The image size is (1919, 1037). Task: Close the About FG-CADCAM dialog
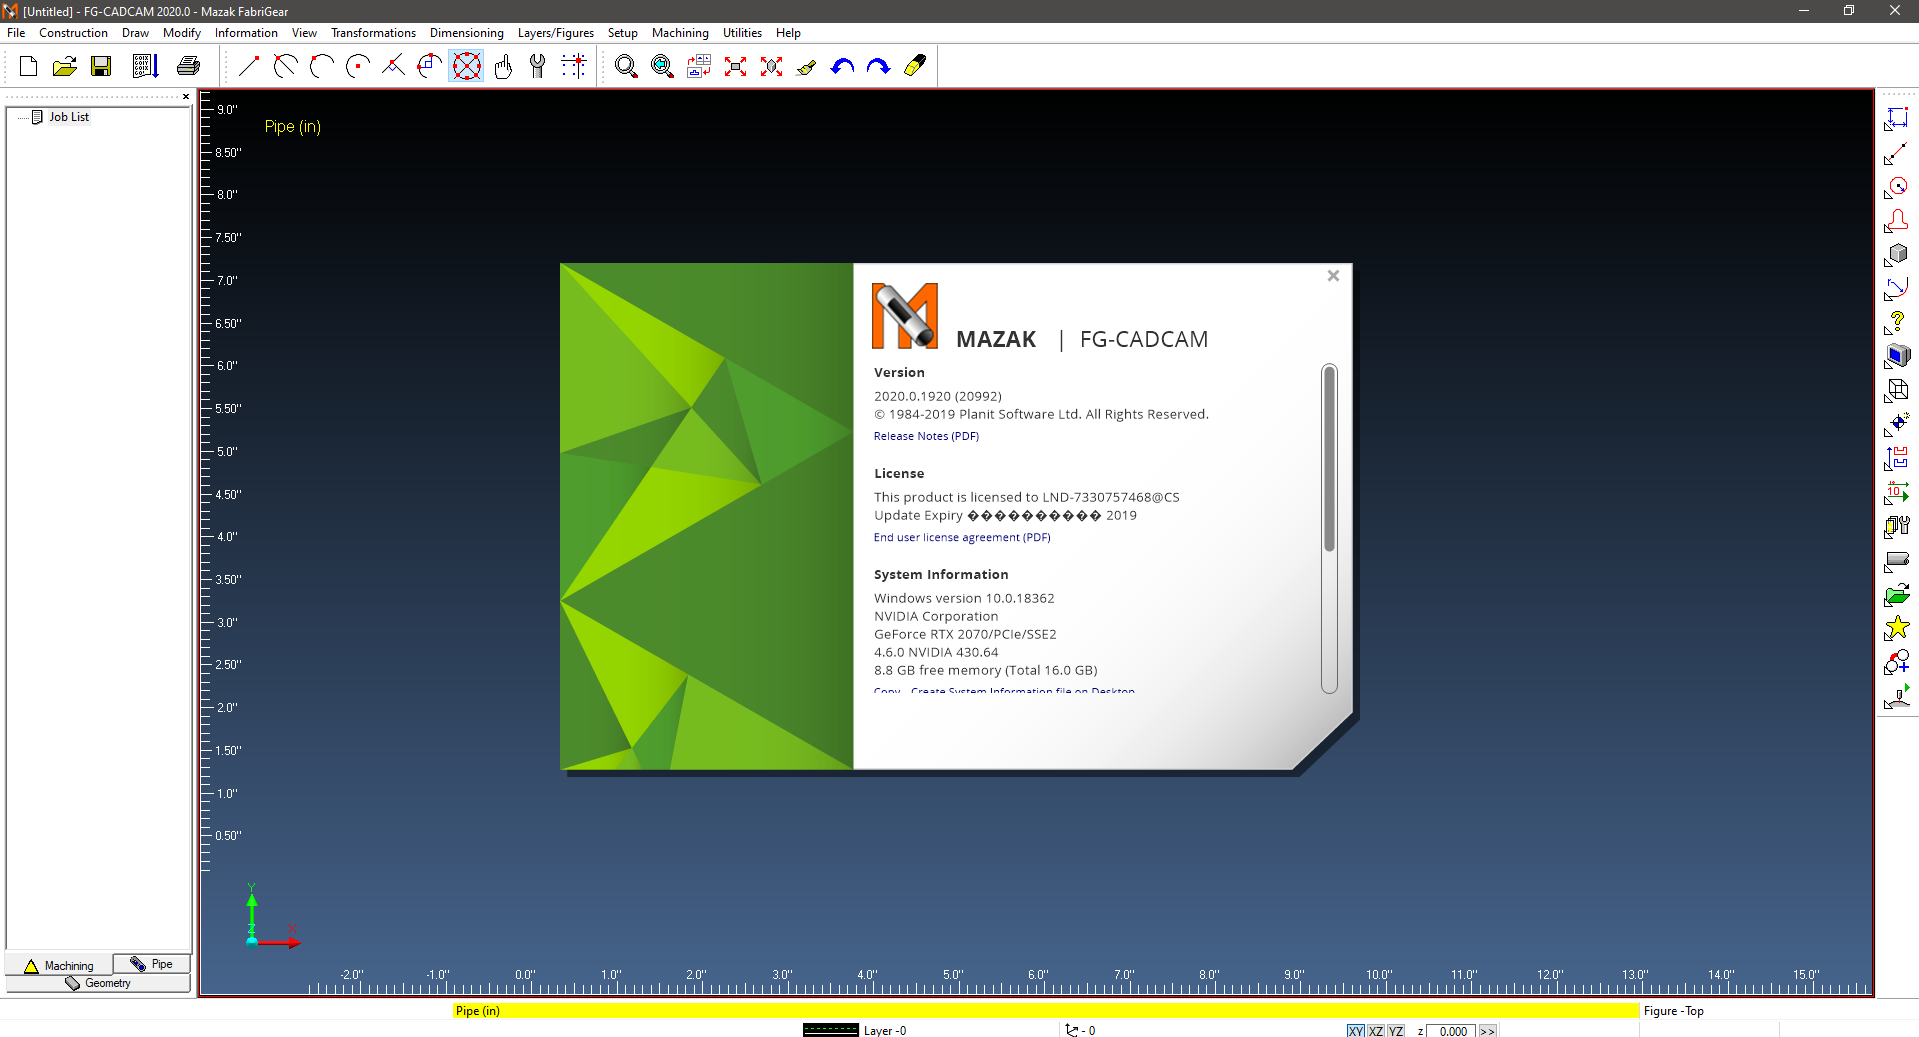(x=1333, y=276)
